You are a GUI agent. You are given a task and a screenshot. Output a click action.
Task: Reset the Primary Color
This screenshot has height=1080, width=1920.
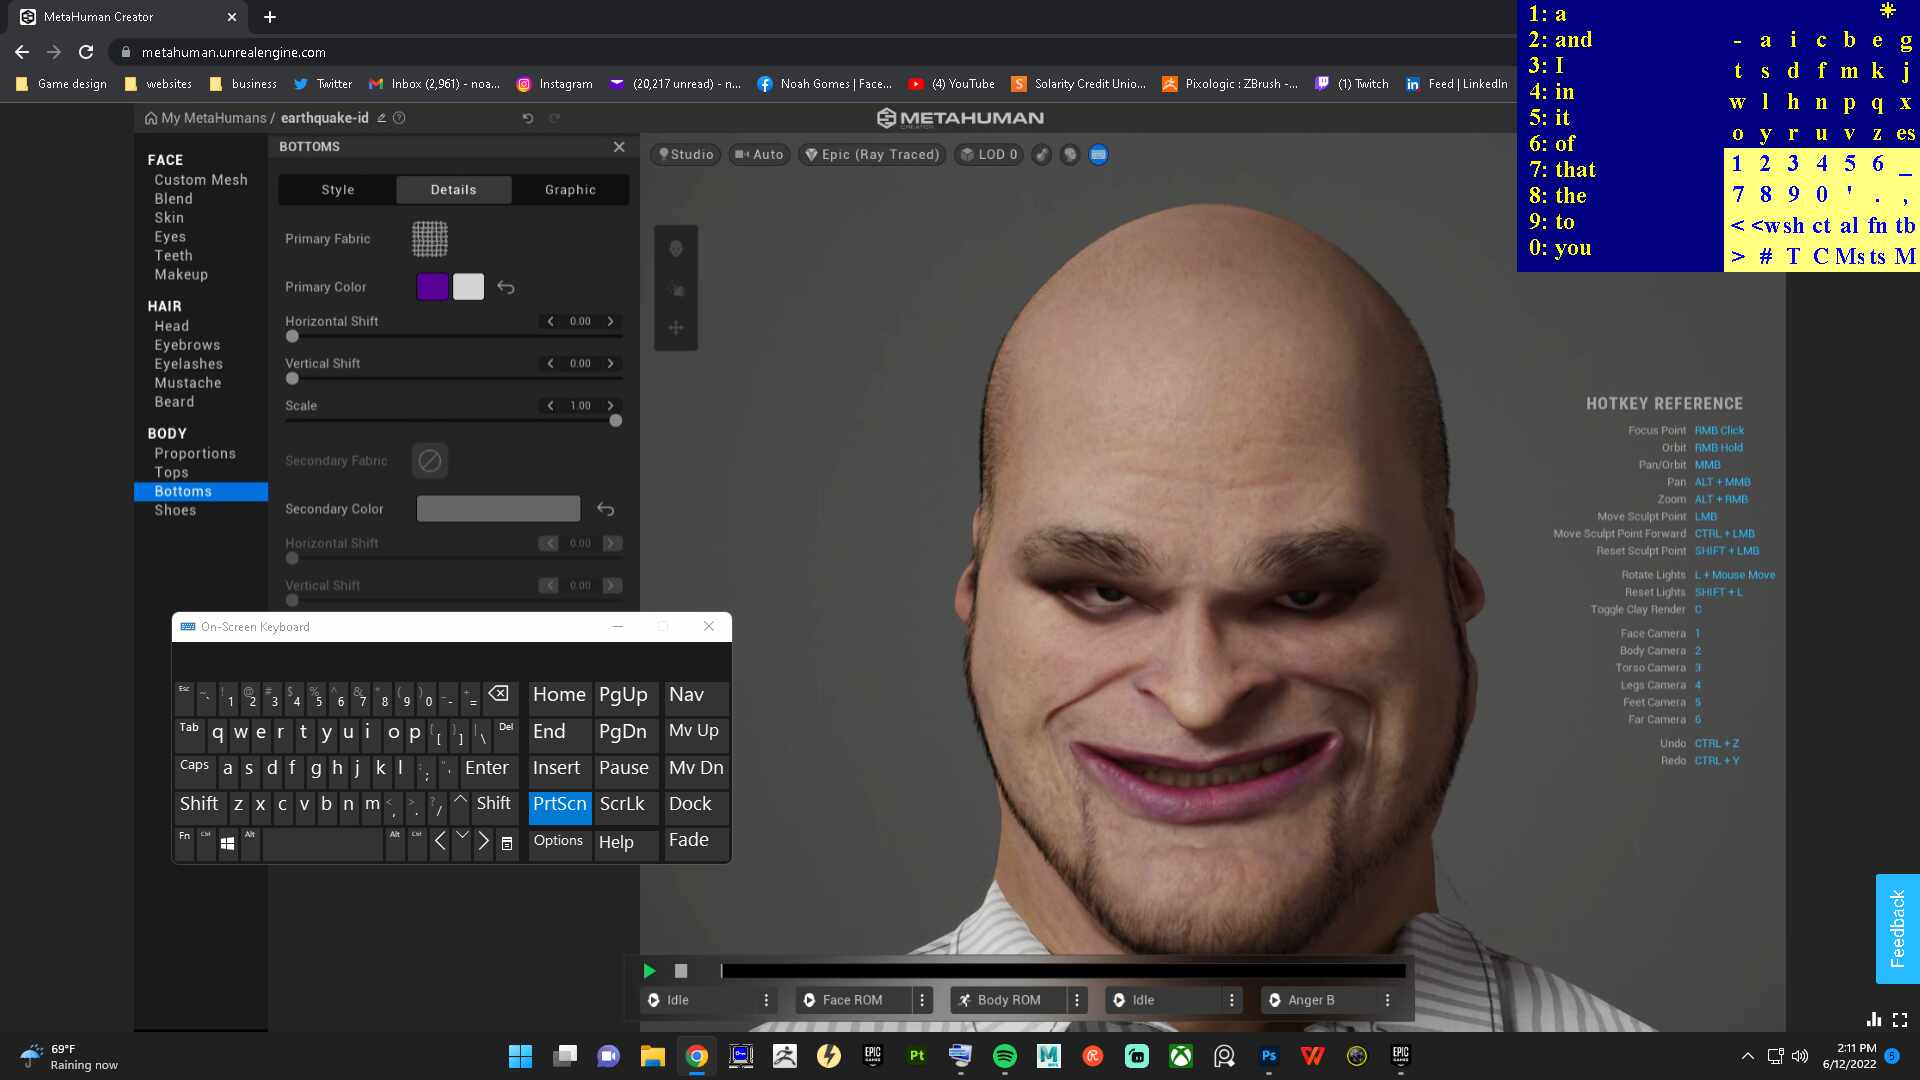pos(506,288)
